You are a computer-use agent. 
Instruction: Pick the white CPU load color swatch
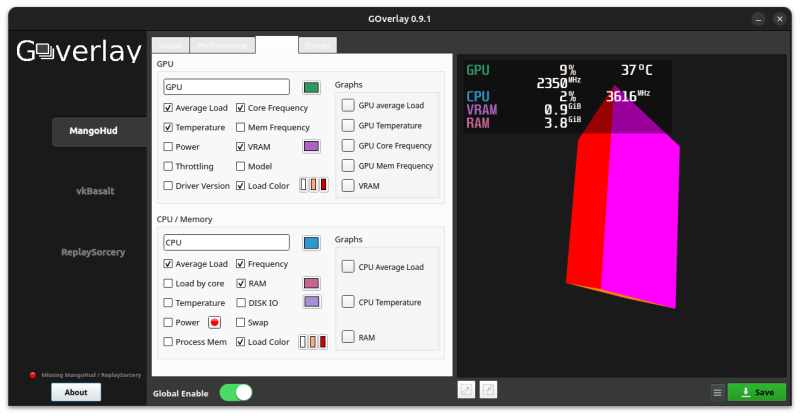tap(303, 341)
